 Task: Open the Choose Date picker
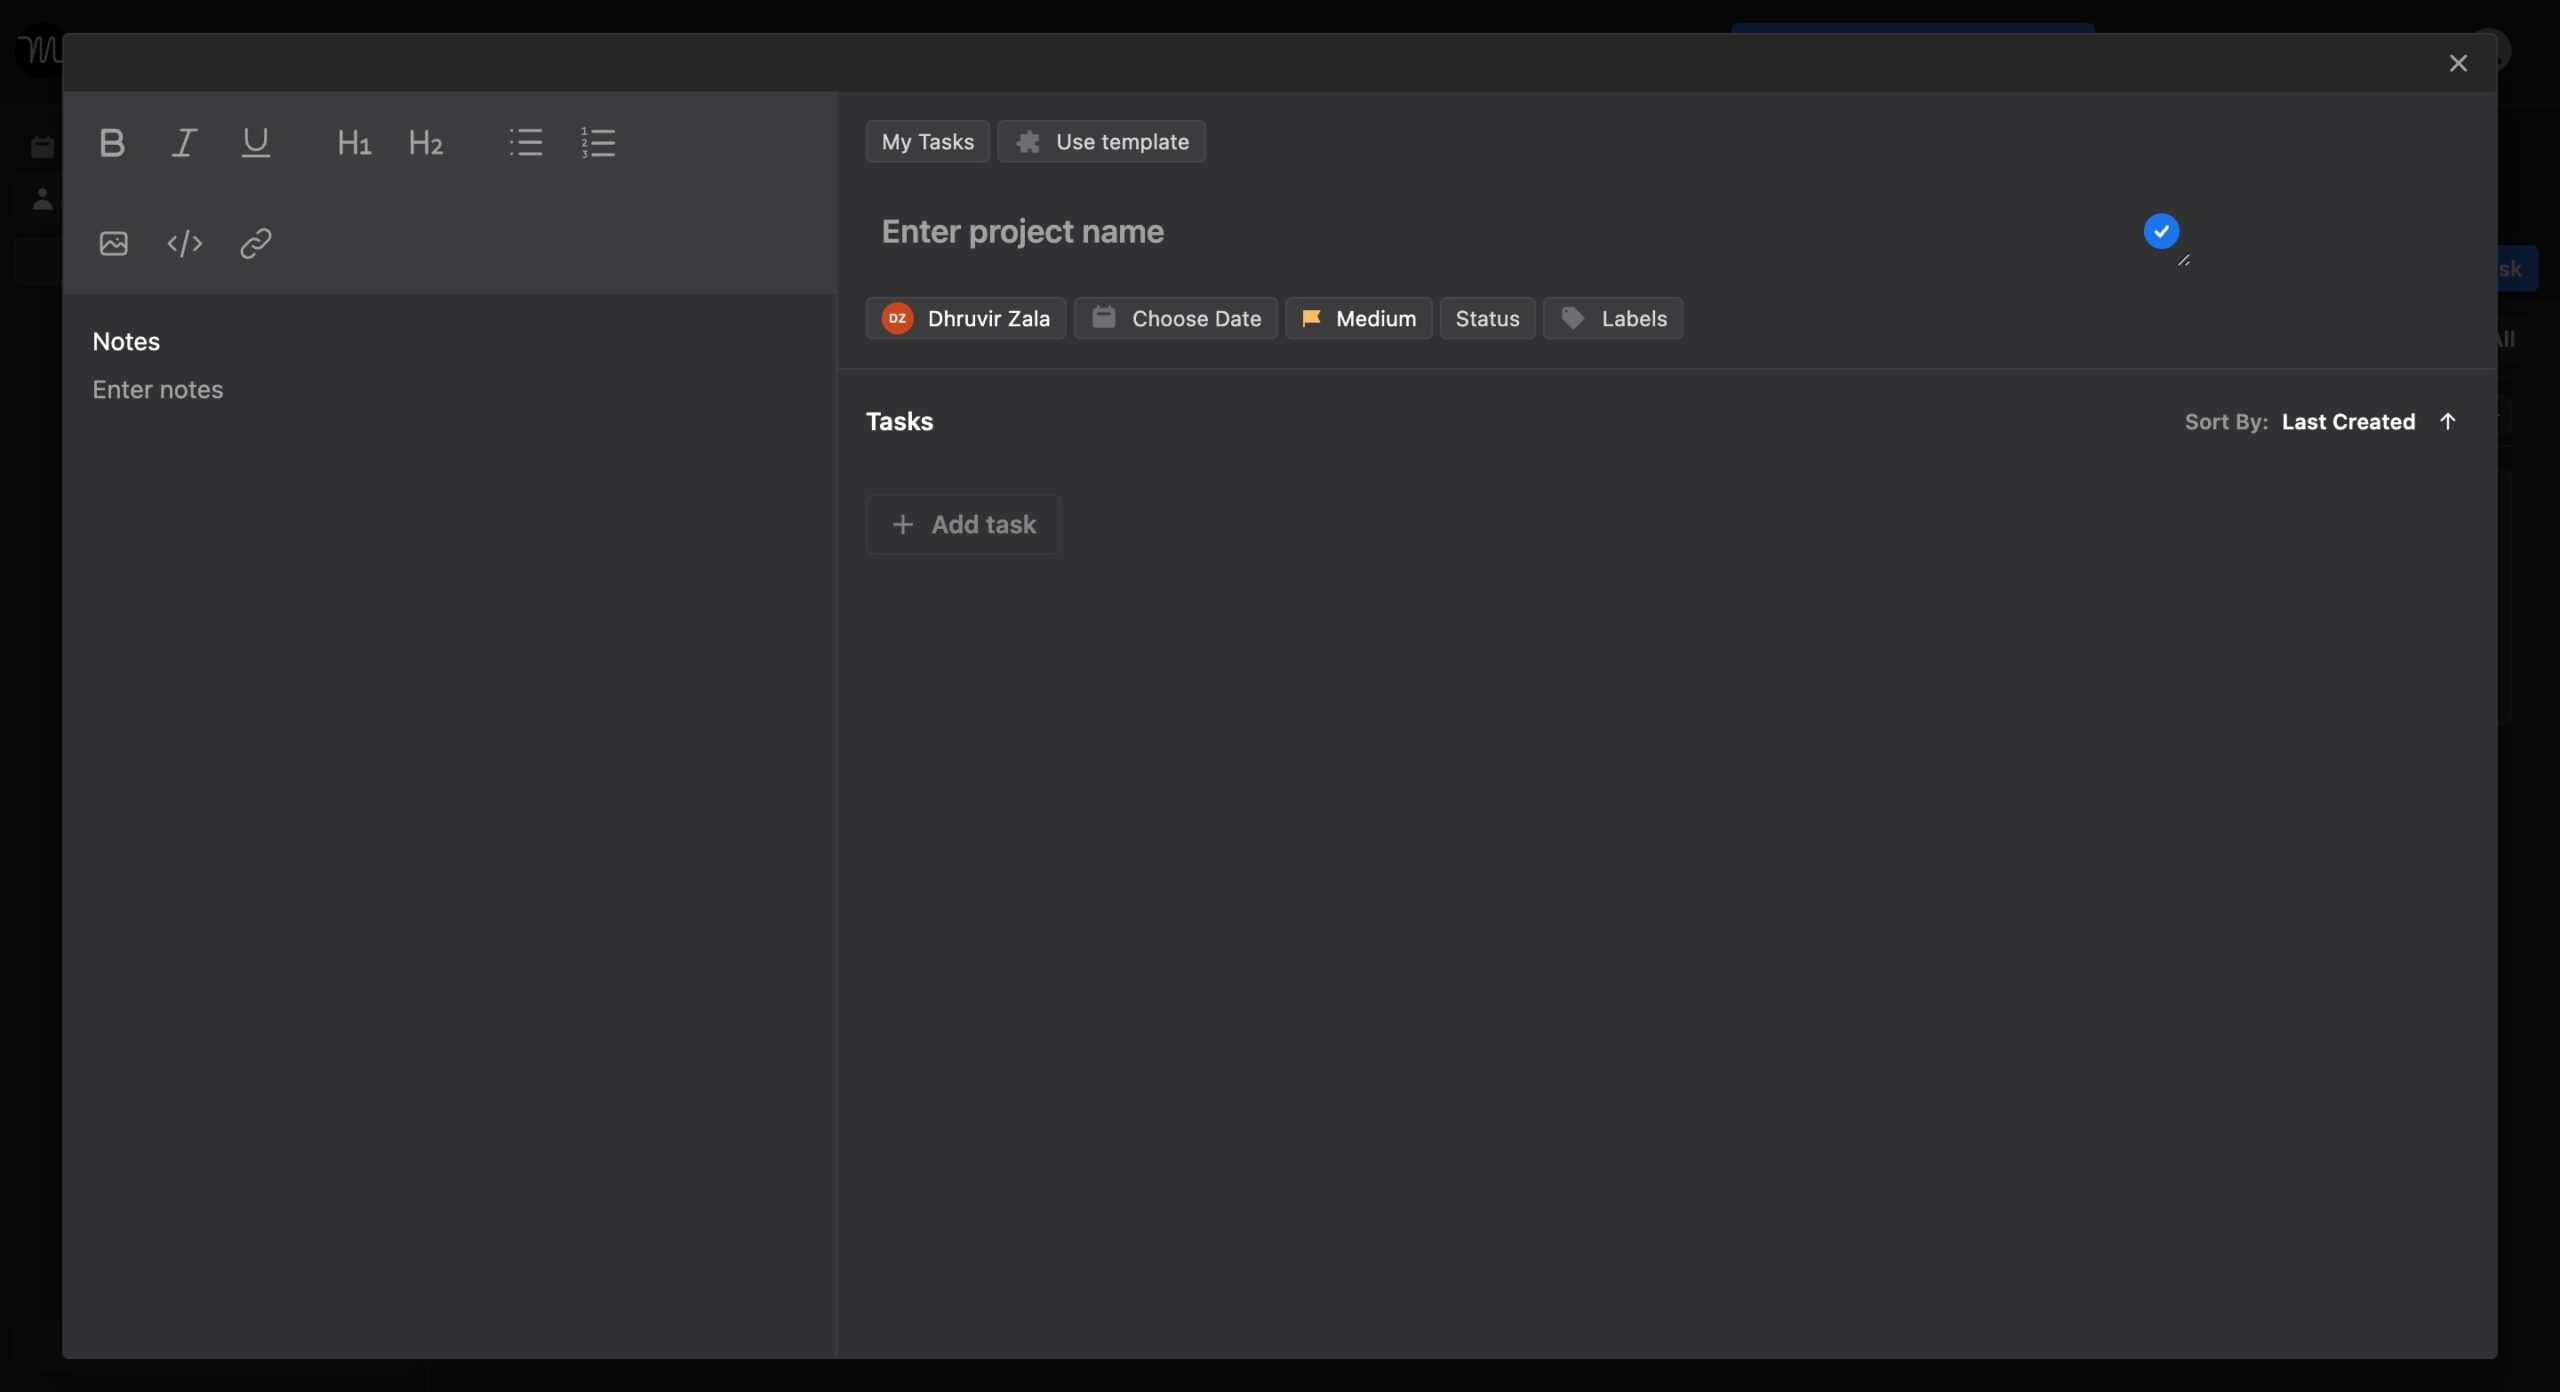point(1177,317)
